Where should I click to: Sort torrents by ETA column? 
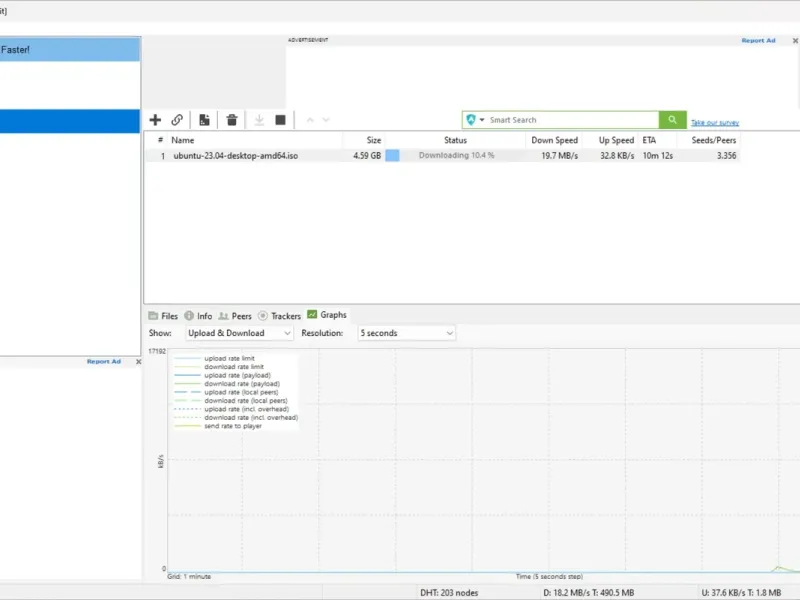click(x=649, y=140)
